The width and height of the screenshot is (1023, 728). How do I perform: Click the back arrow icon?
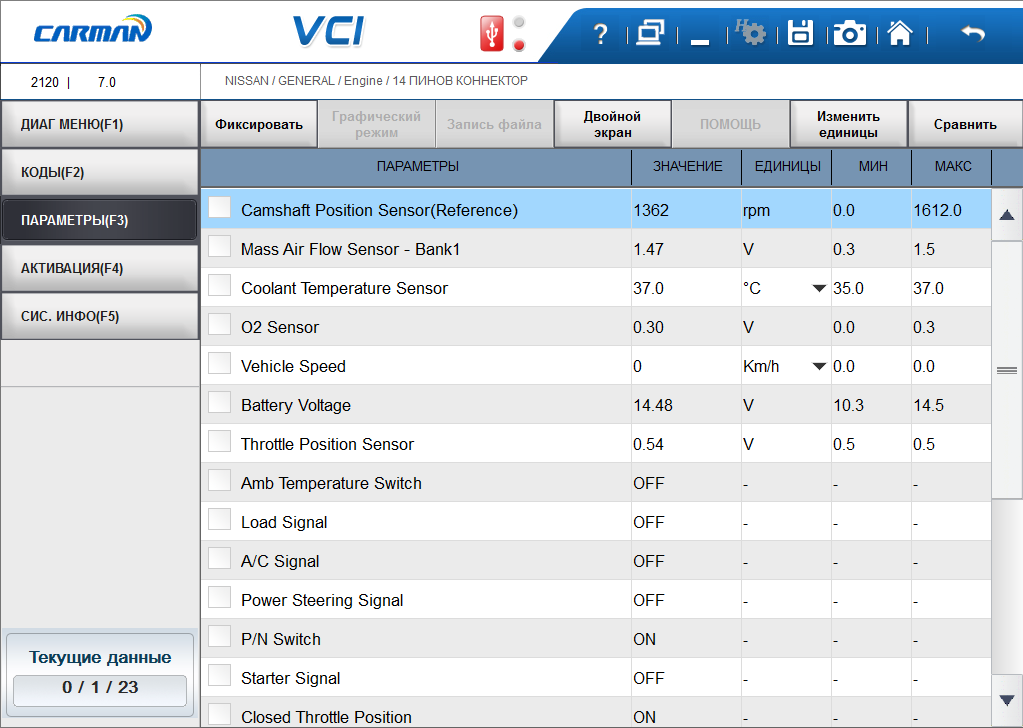coord(973,33)
